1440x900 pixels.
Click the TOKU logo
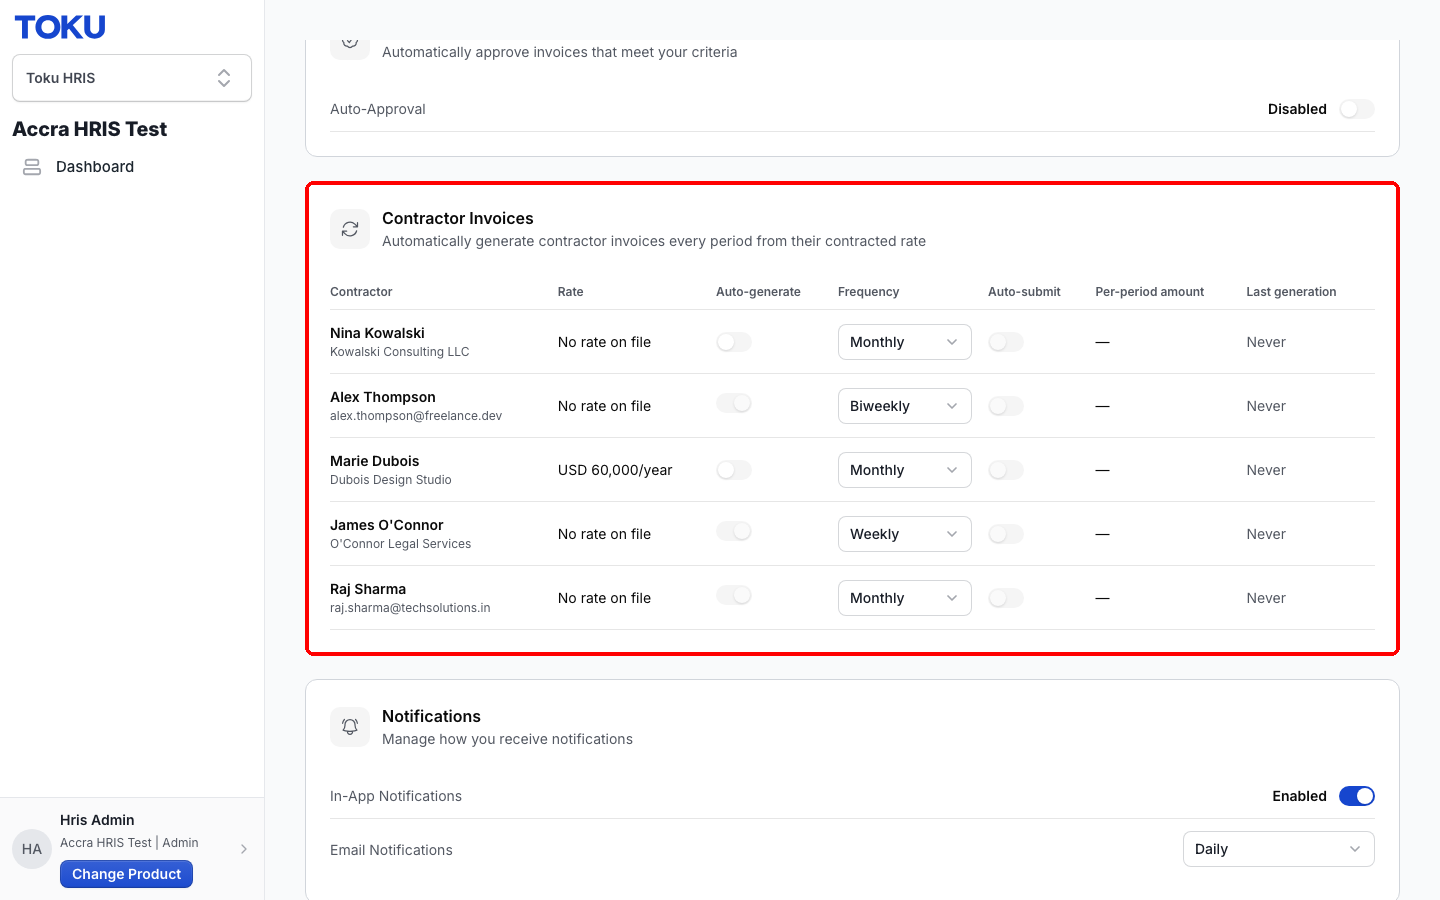[60, 27]
